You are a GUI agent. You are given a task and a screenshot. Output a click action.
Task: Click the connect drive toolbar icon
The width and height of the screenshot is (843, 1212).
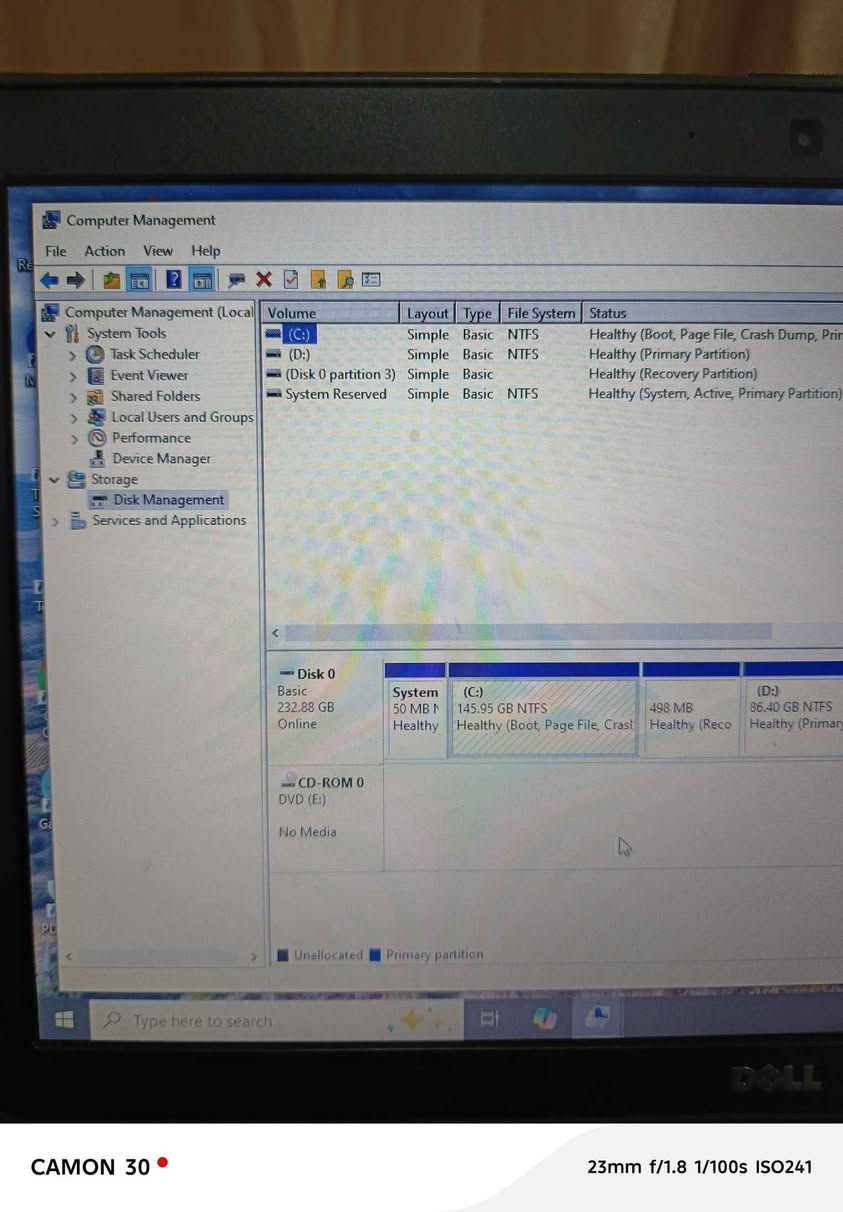237,280
